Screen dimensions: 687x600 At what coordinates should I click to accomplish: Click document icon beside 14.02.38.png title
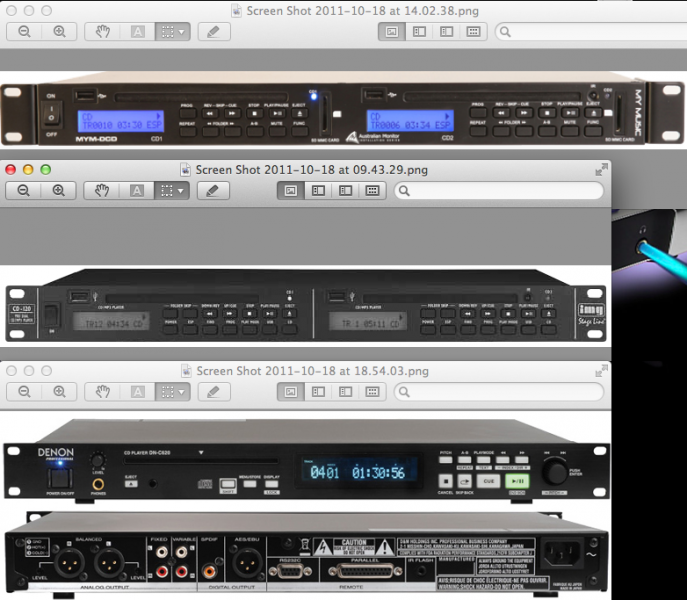[236, 11]
